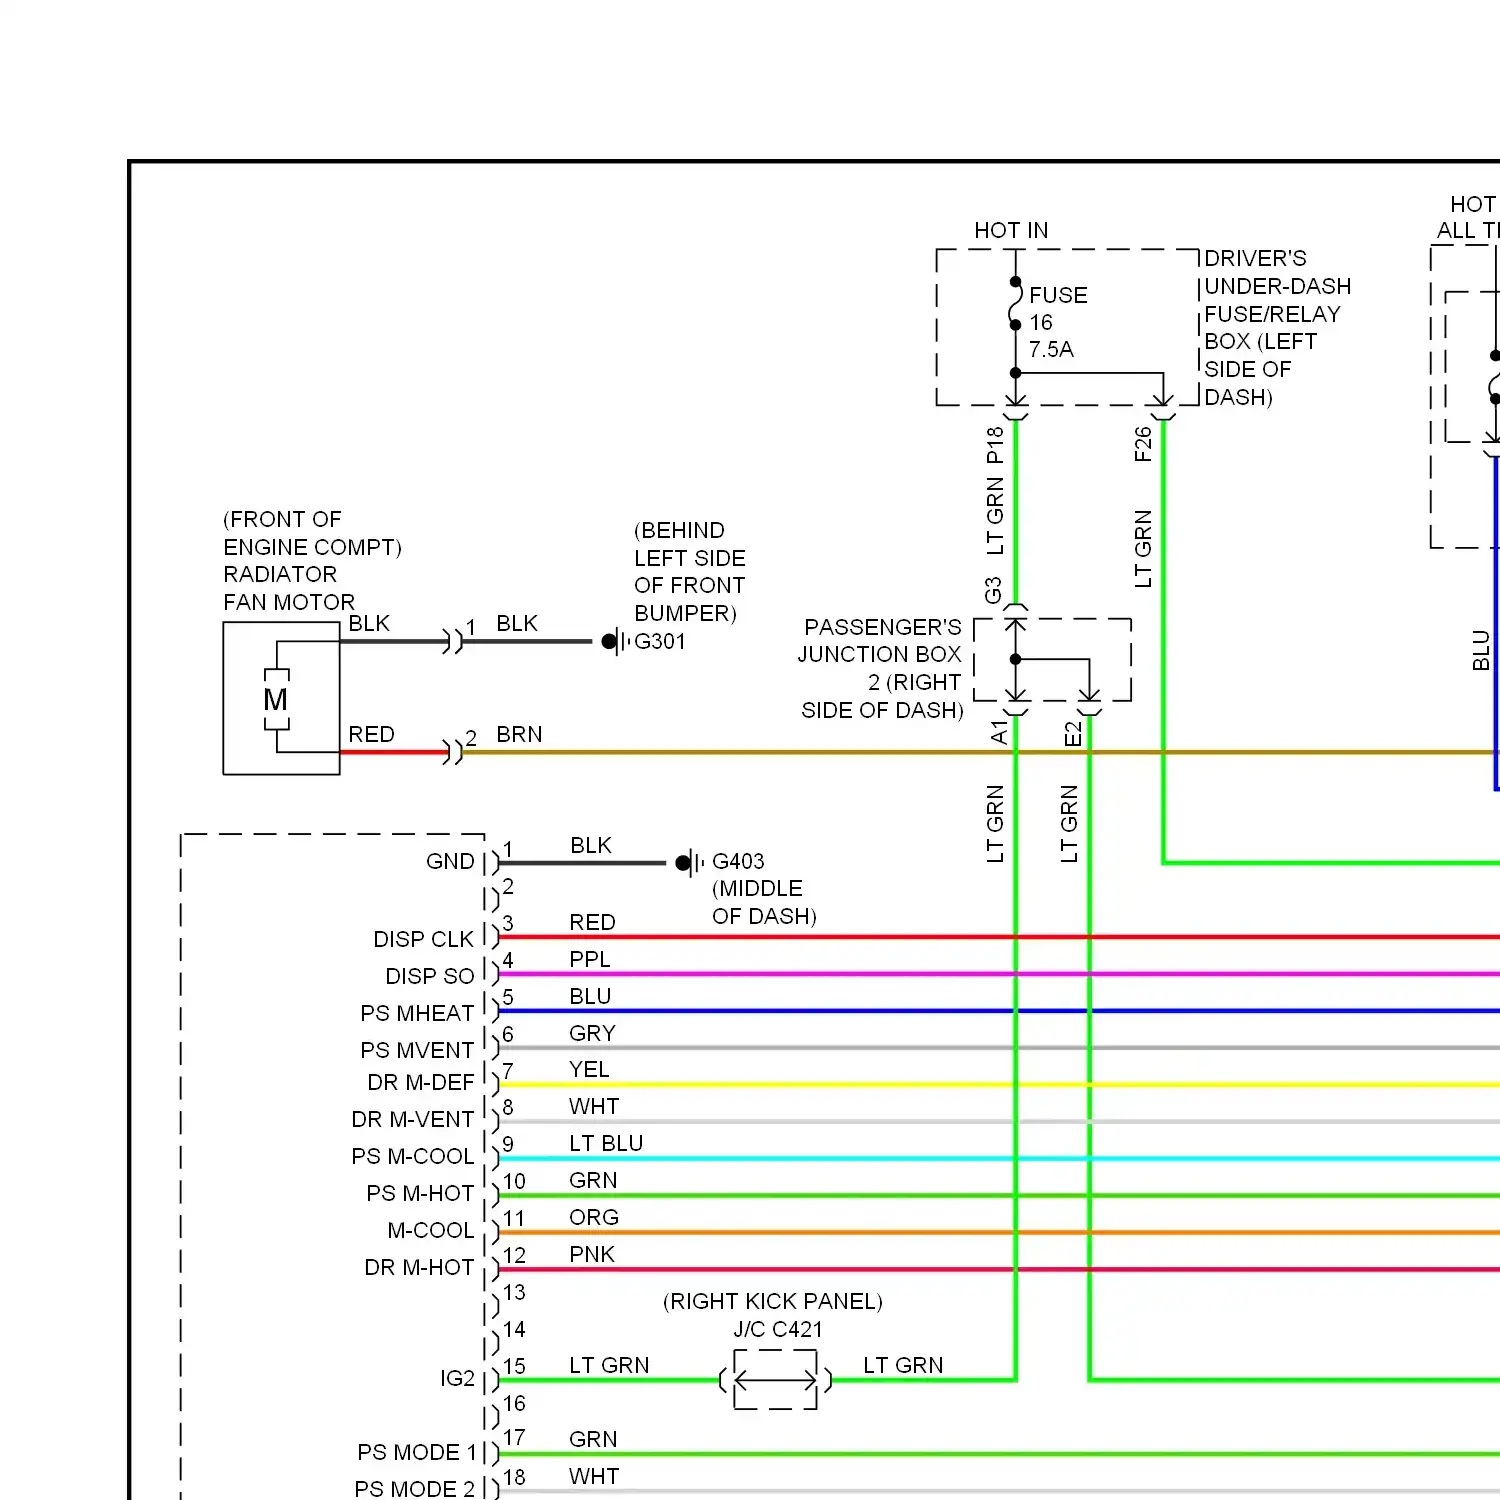Click the motor M symbol in fan motor box
Image resolution: width=1500 pixels, height=1500 pixels.
[276, 700]
